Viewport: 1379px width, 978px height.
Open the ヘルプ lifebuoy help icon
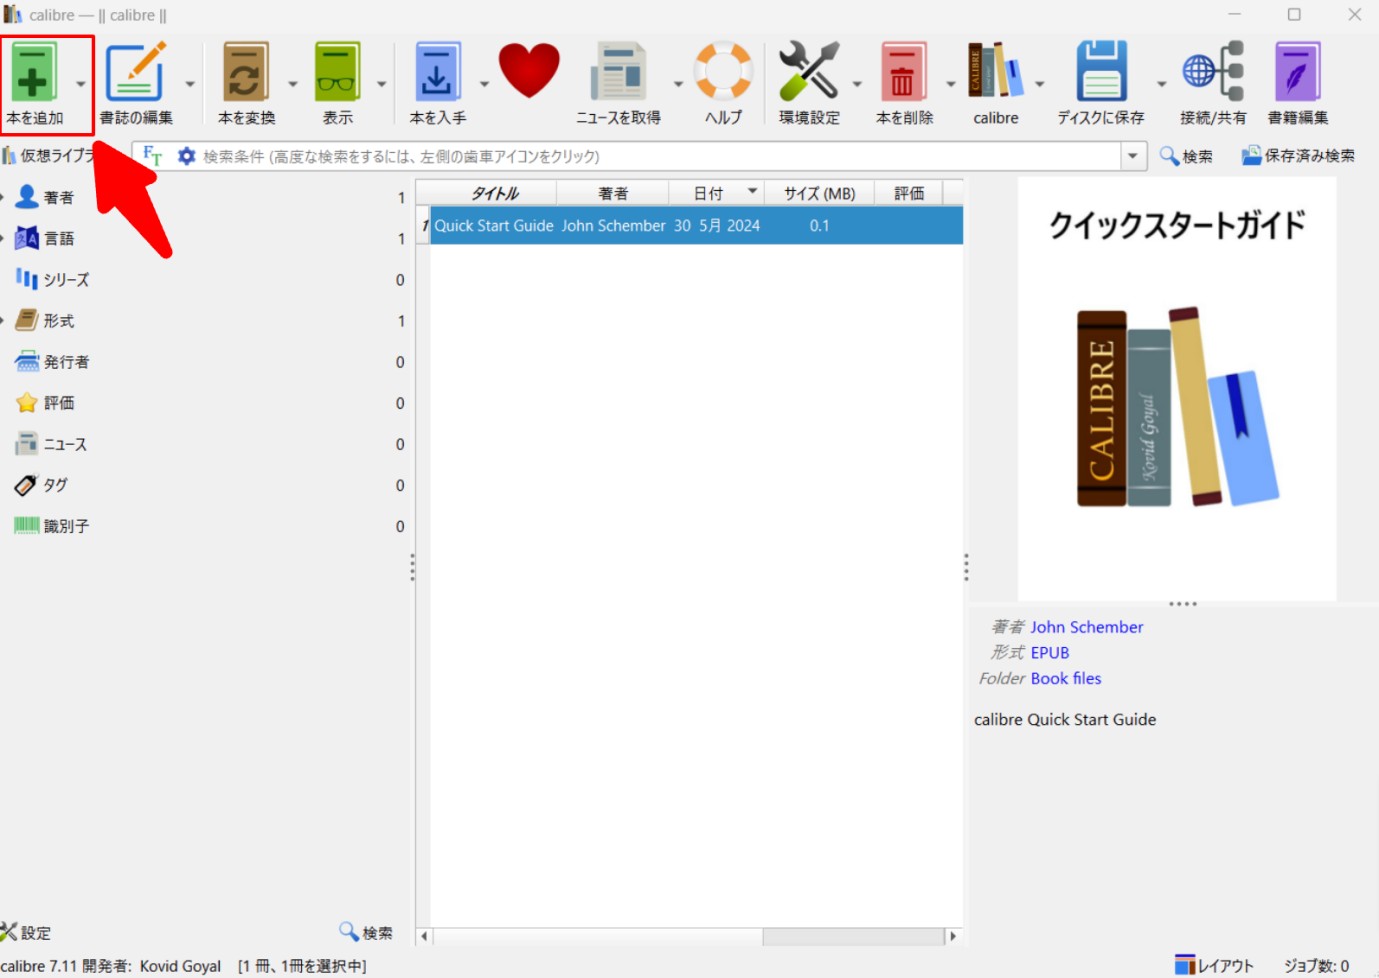(x=723, y=71)
